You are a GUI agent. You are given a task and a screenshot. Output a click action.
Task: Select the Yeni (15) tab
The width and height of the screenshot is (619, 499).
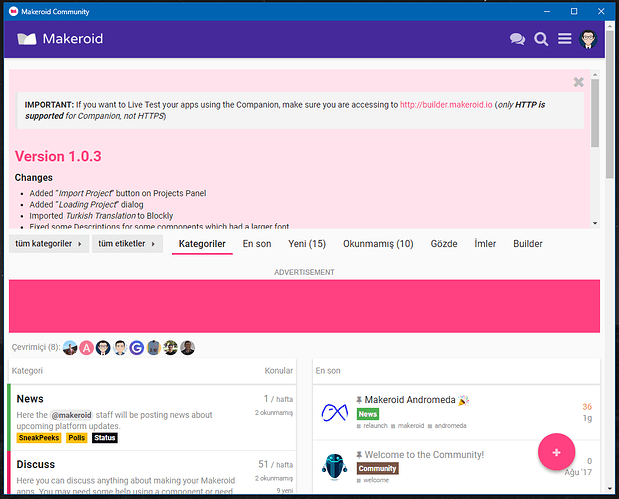coord(307,244)
